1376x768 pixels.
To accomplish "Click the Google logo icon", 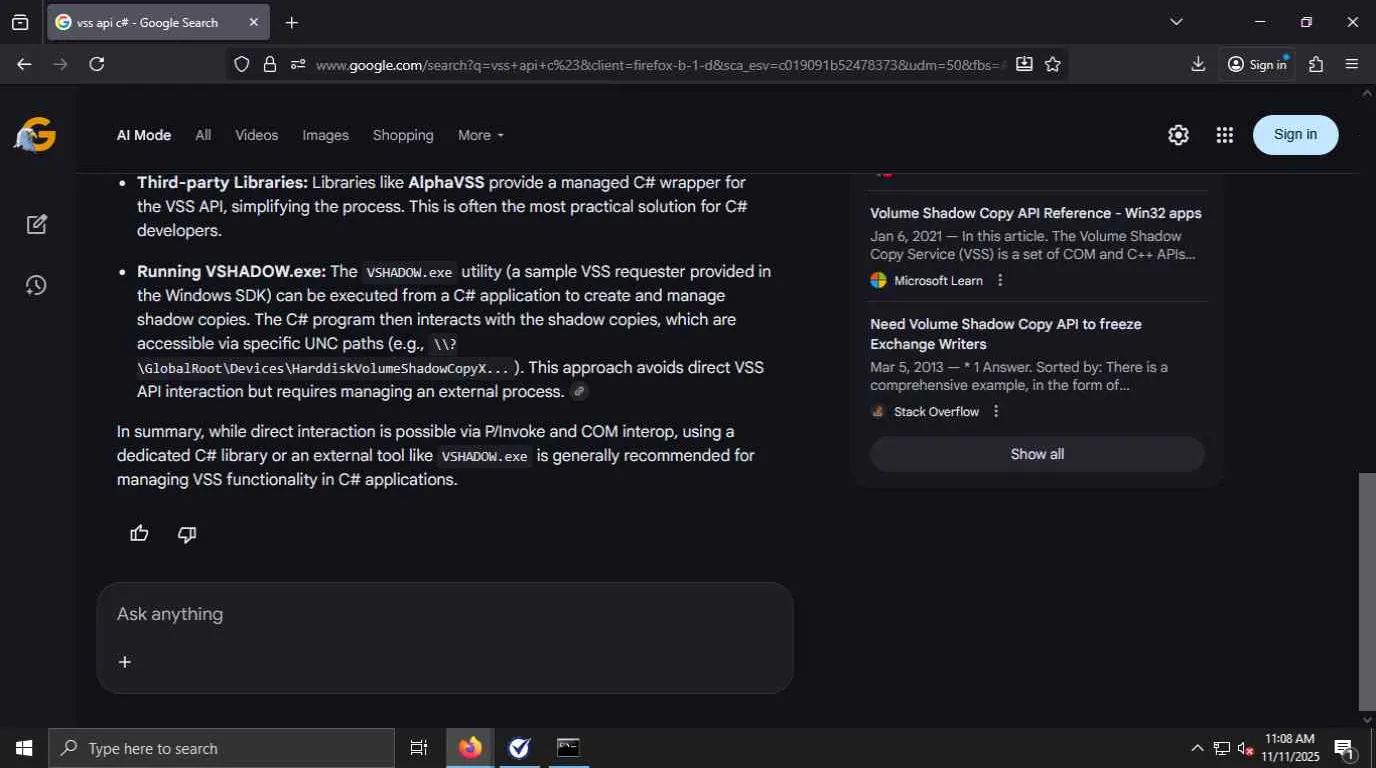I will tap(35, 135).
